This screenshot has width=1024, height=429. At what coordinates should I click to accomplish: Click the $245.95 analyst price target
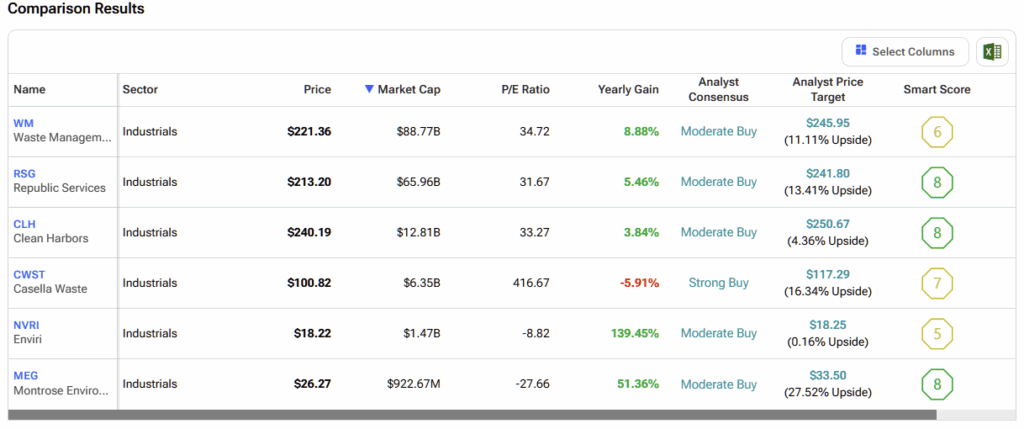pyautogui.click(x=828, y=123)
